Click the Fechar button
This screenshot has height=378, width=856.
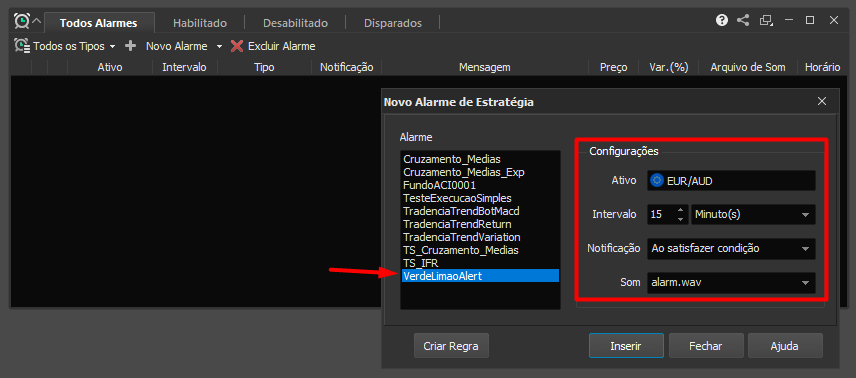[x=706, y=346]
